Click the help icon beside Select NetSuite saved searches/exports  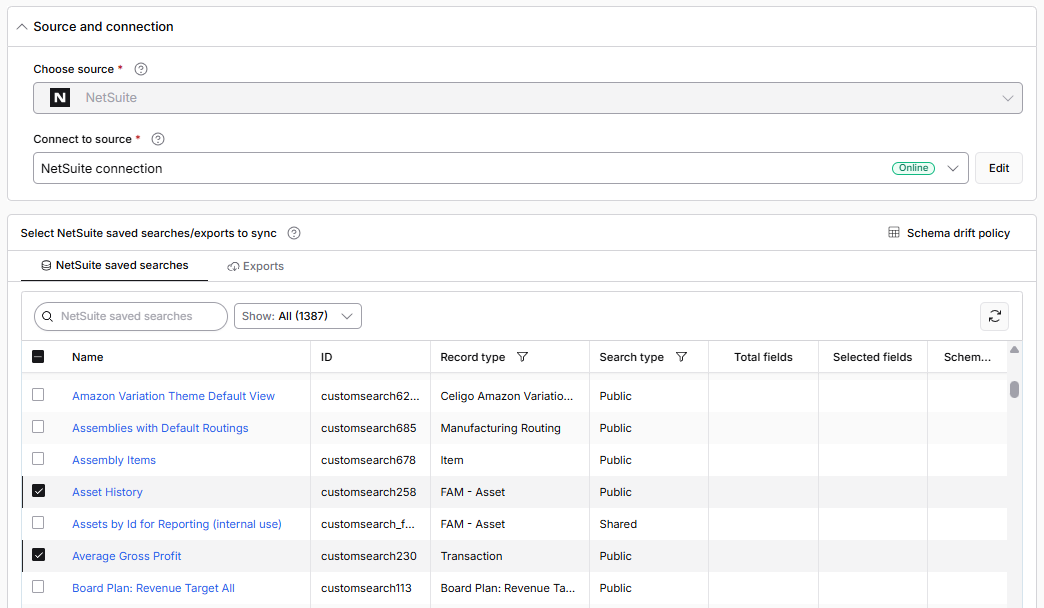tap(294, 233)
